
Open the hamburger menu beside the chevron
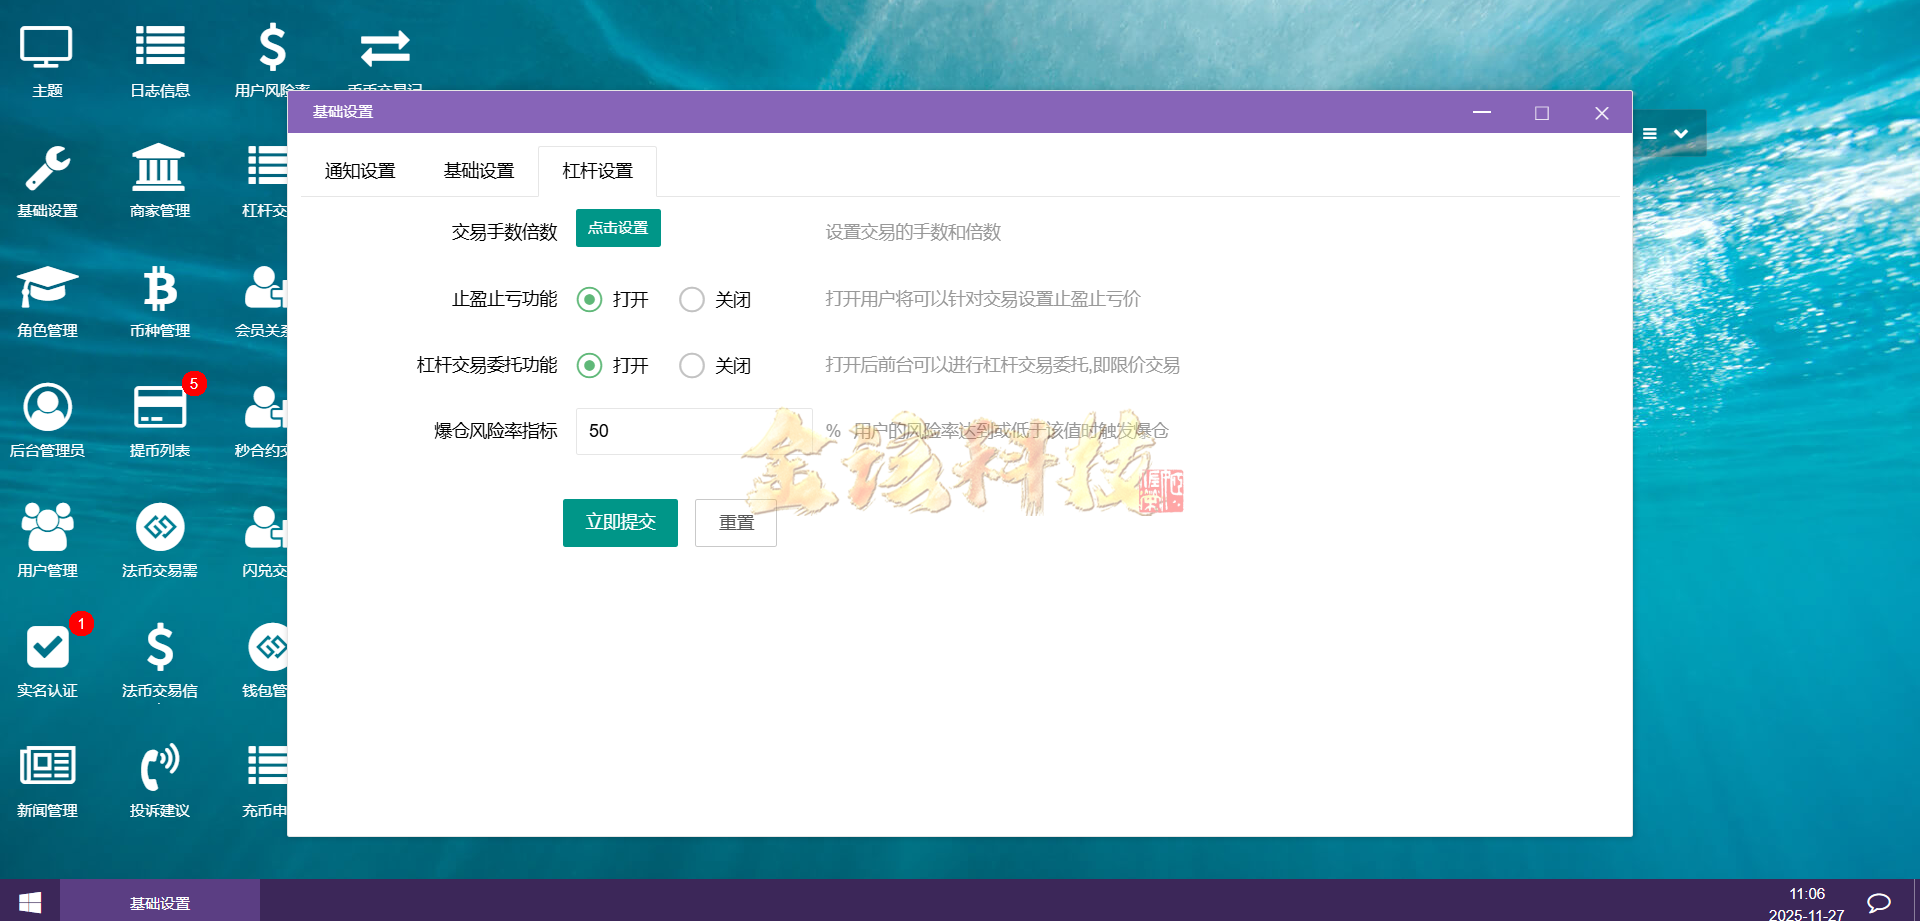point(1650,133)
